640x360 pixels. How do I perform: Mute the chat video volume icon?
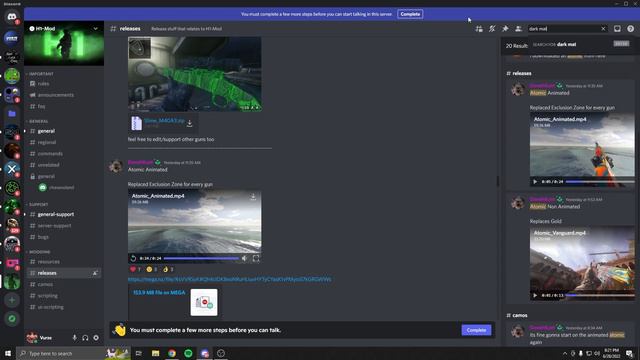point(244,258)
